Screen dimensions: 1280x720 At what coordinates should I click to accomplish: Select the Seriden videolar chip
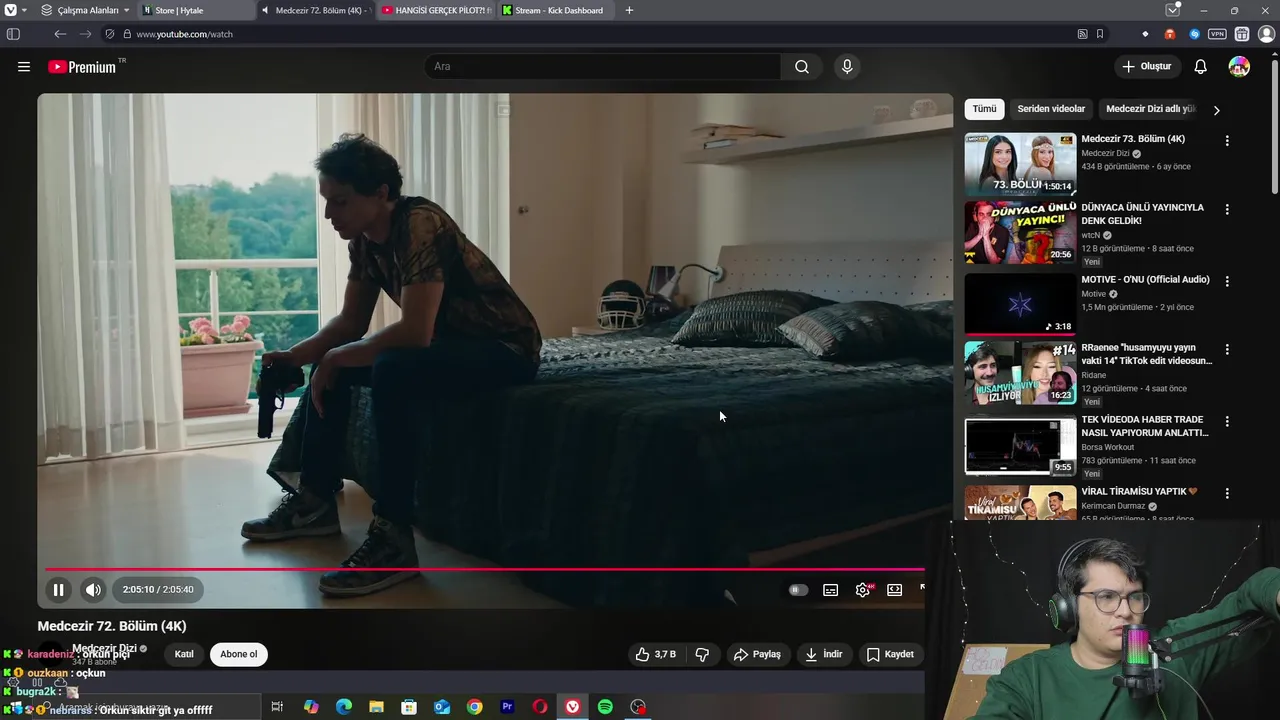click(1051, 109)
